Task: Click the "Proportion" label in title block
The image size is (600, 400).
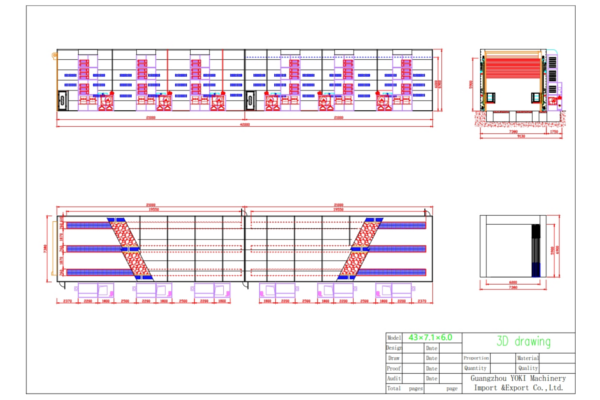Action: (x=476, y=357)
